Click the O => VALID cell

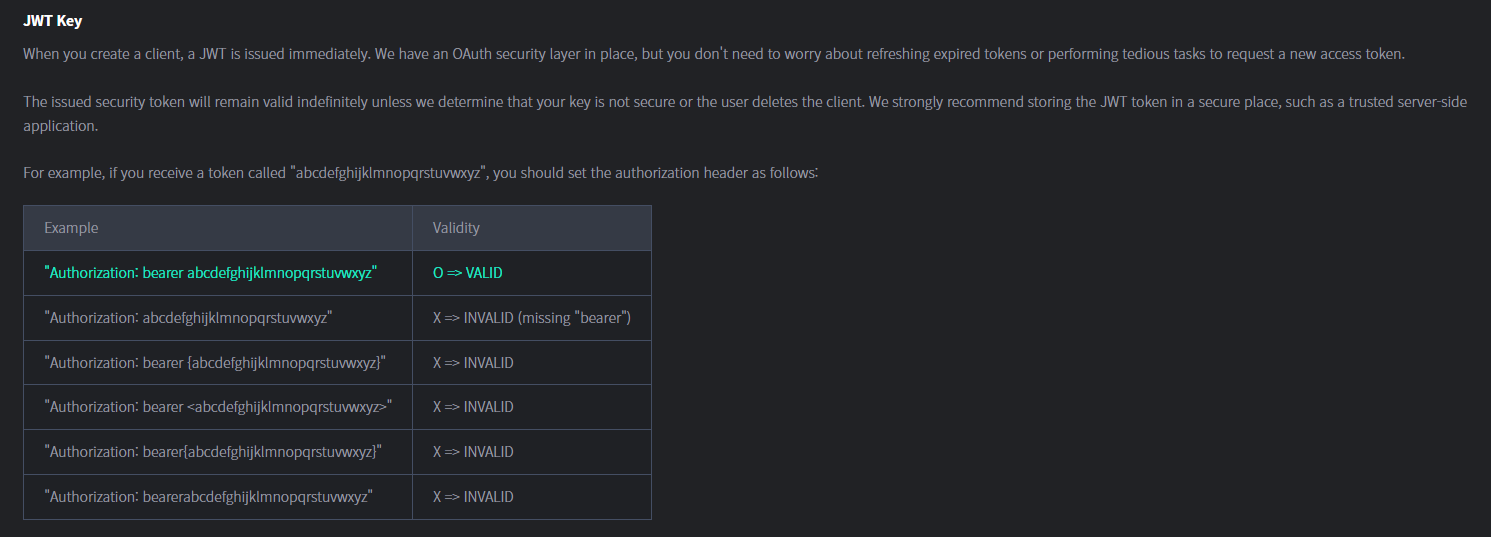pos(475,273)
